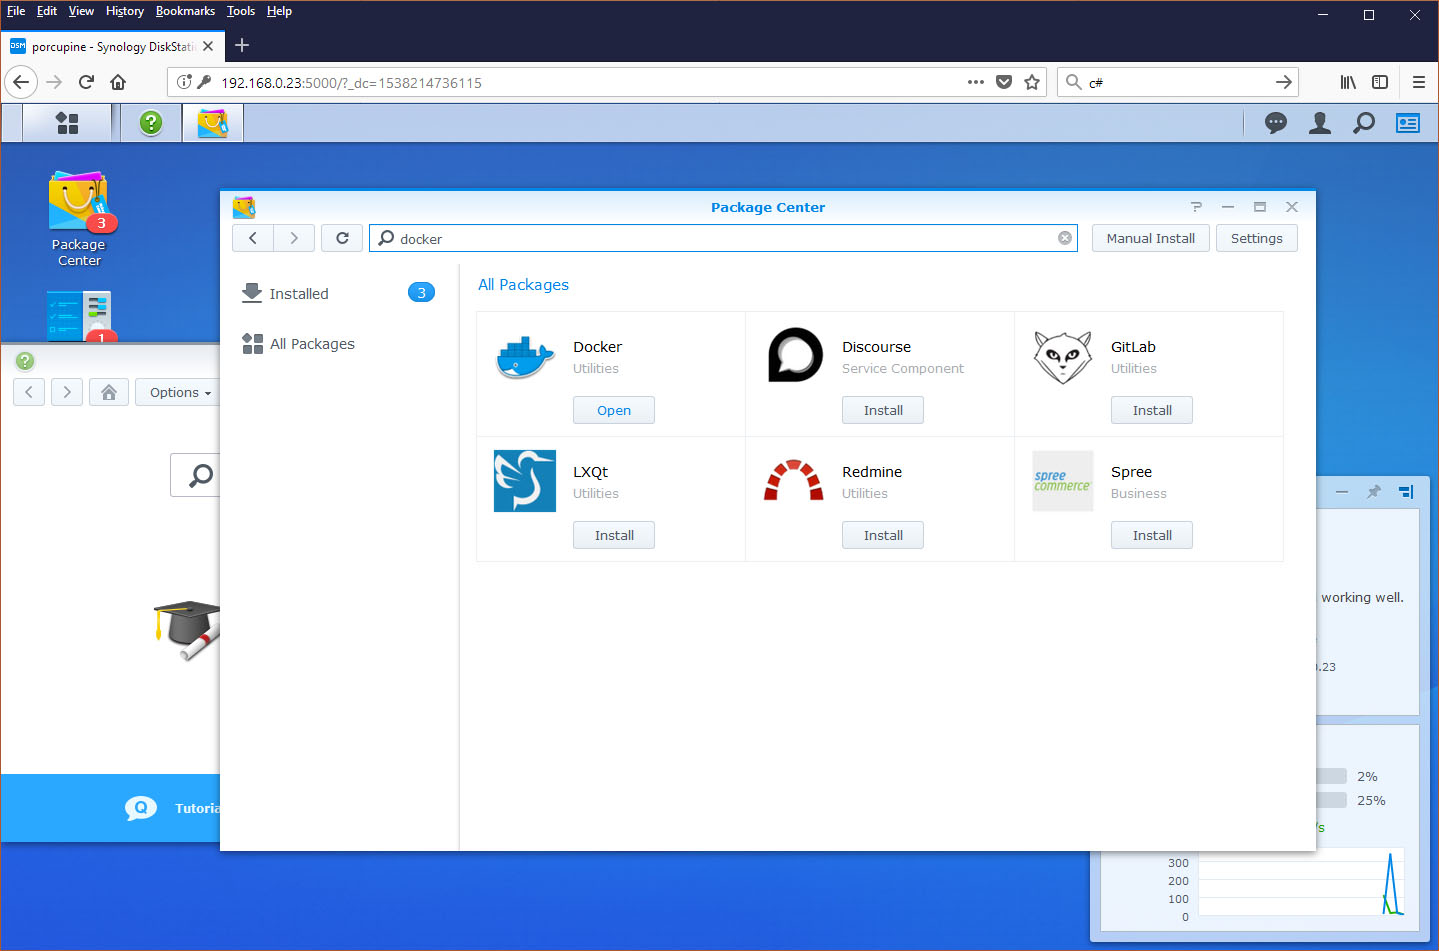Install the Redmine package
The height and width of the screenshot is (951, 1439).
pos(883,535)
